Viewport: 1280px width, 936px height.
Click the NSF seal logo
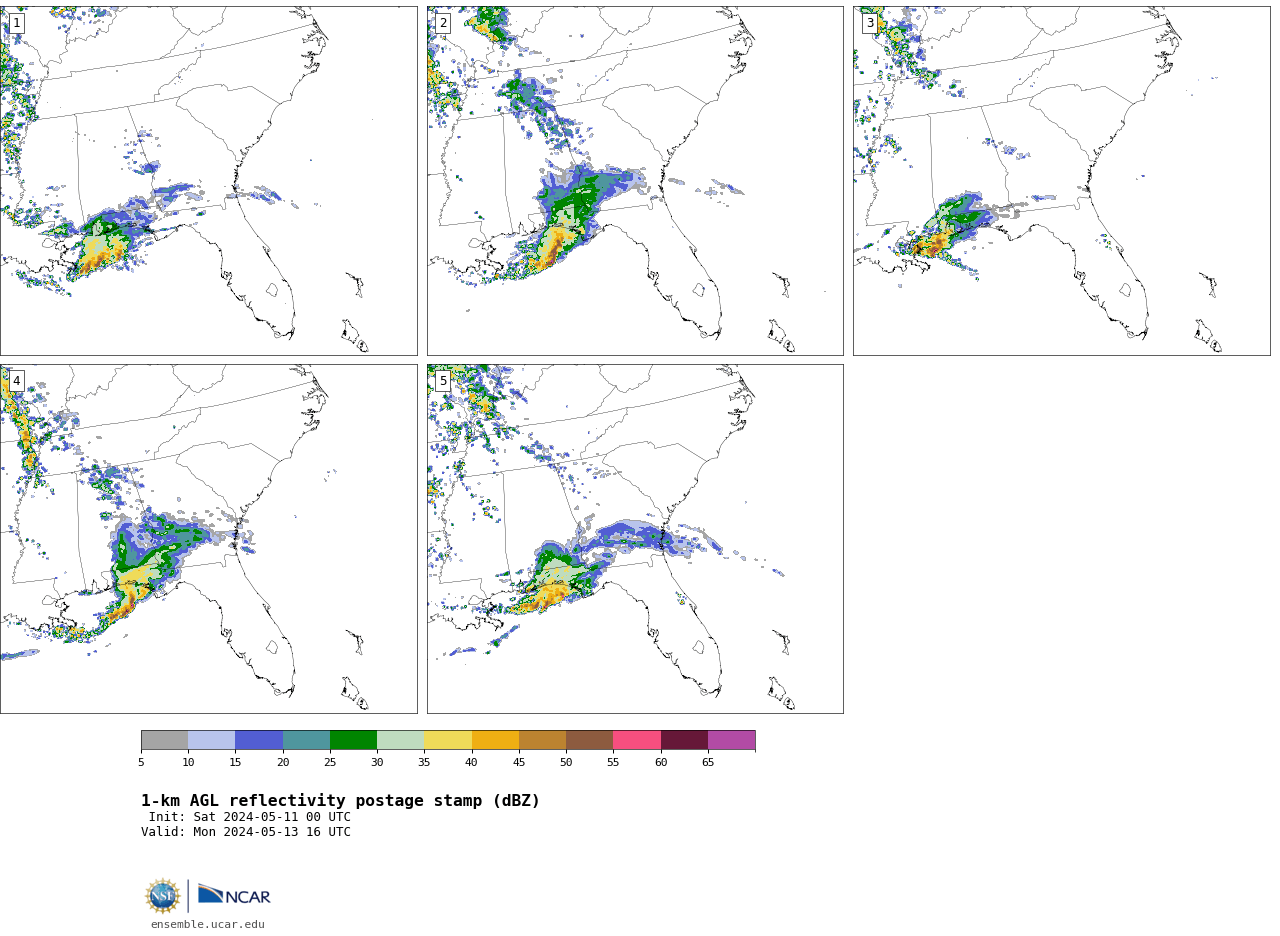point(163,896)
